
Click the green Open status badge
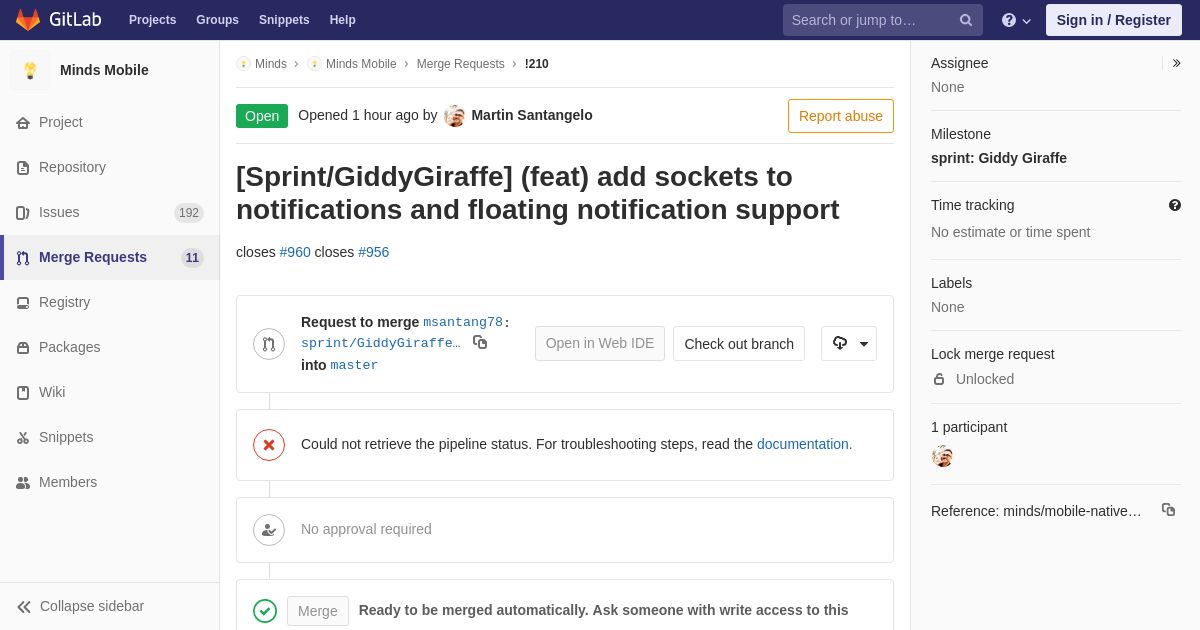(262, 116)
